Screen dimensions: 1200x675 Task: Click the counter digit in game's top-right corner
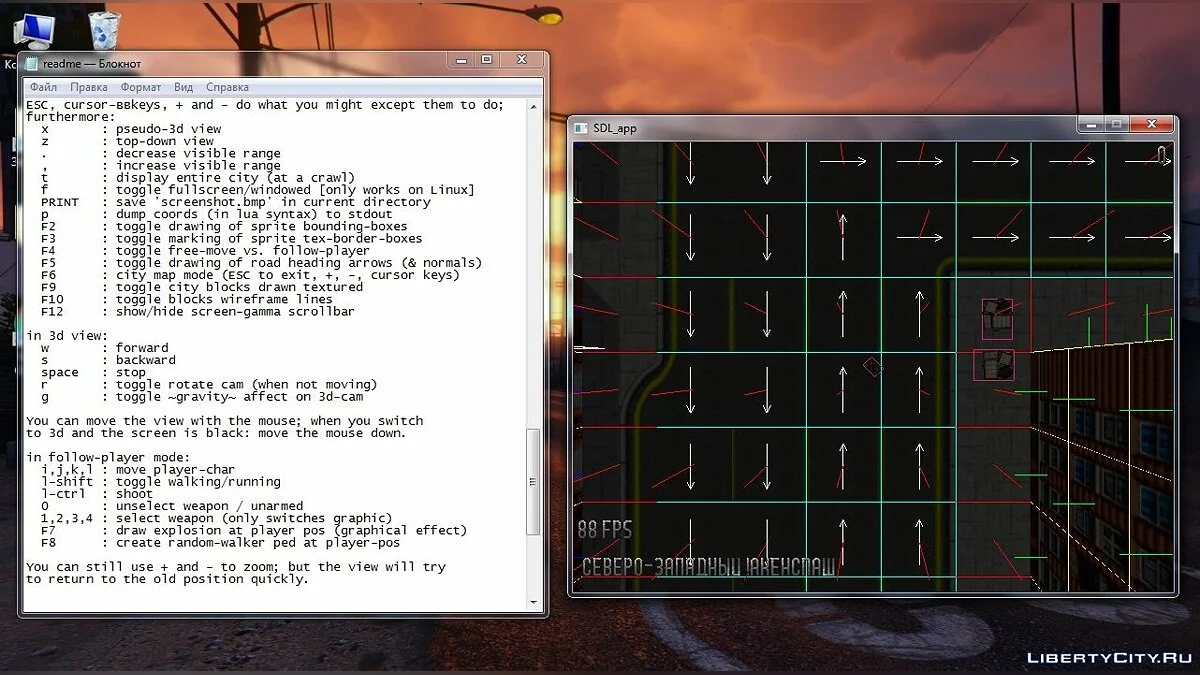1161,155
